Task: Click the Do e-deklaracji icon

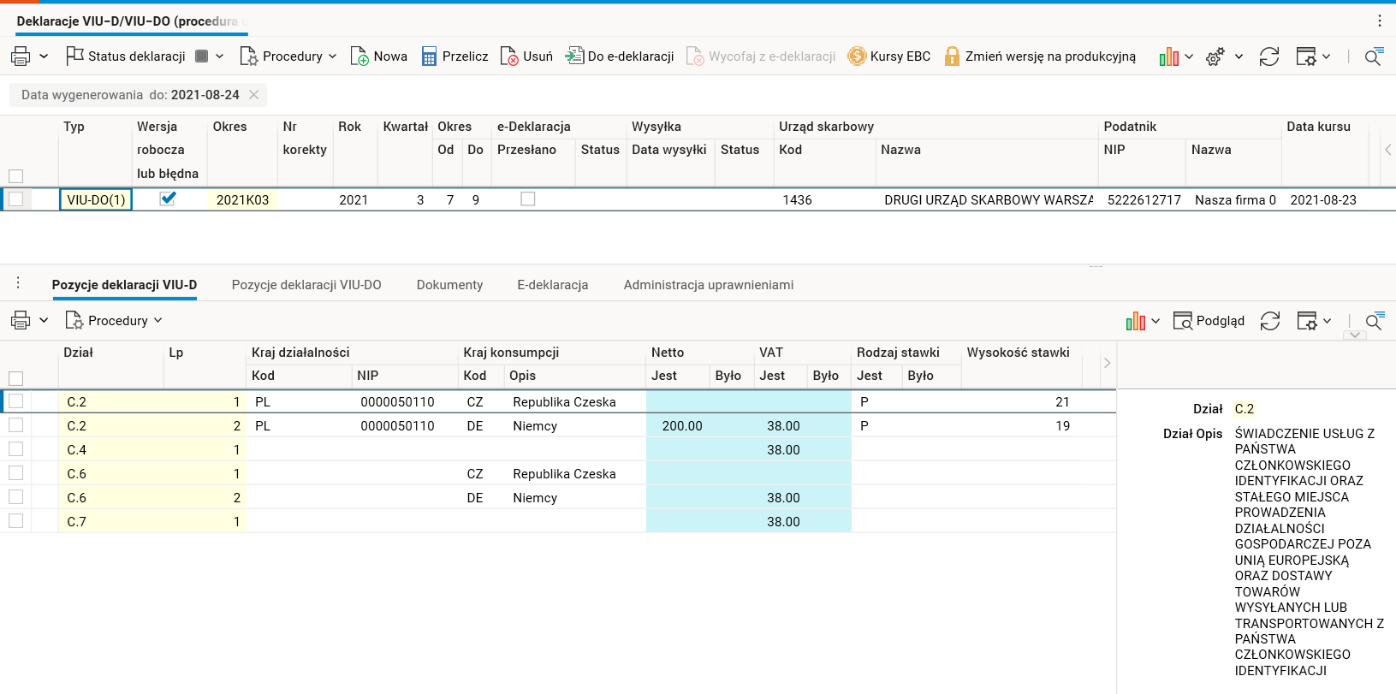Action: pos(574,56)
